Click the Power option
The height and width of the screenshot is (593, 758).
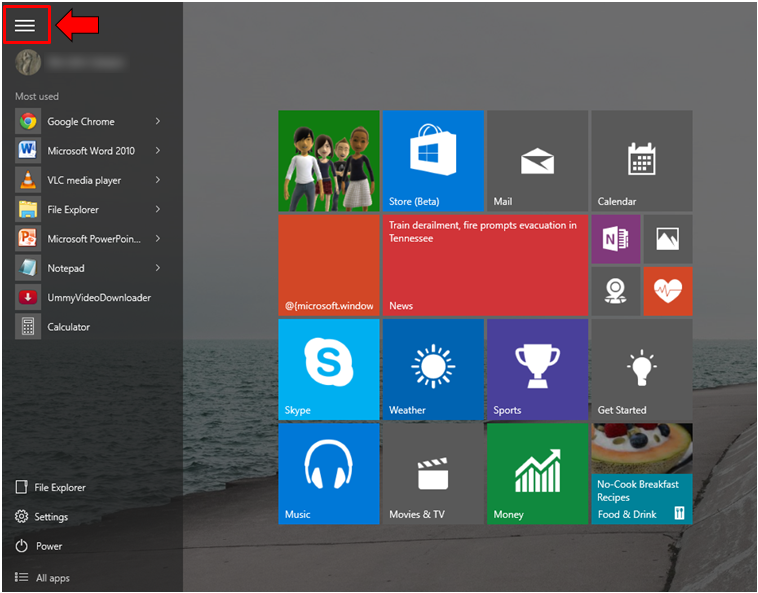pyautogui.click(x=39, y=546)
